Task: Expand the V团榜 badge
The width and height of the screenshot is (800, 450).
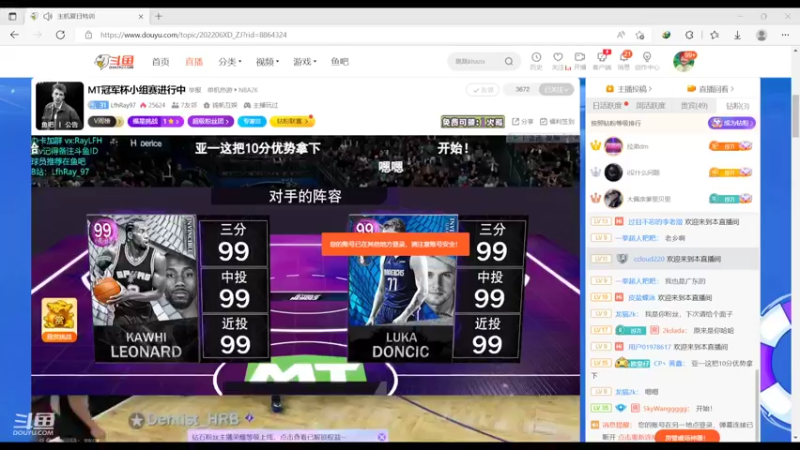Action: (106, 121)
